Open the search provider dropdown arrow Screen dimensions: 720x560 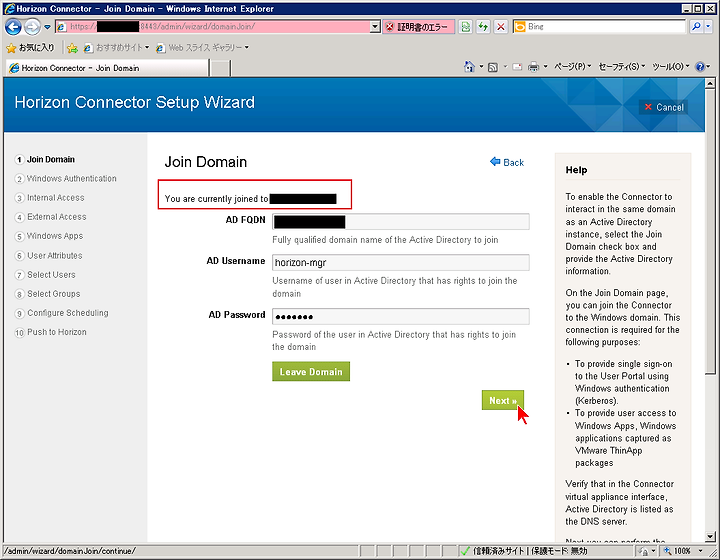pyautogui.click(x=708, y=27)
